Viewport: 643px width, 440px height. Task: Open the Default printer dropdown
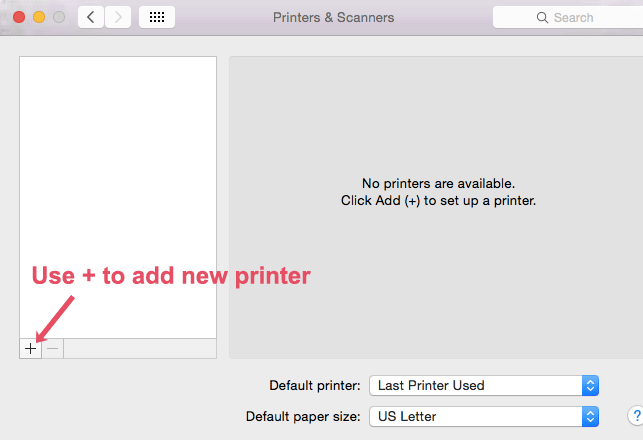pyautogui.click(x=484, y=385)
